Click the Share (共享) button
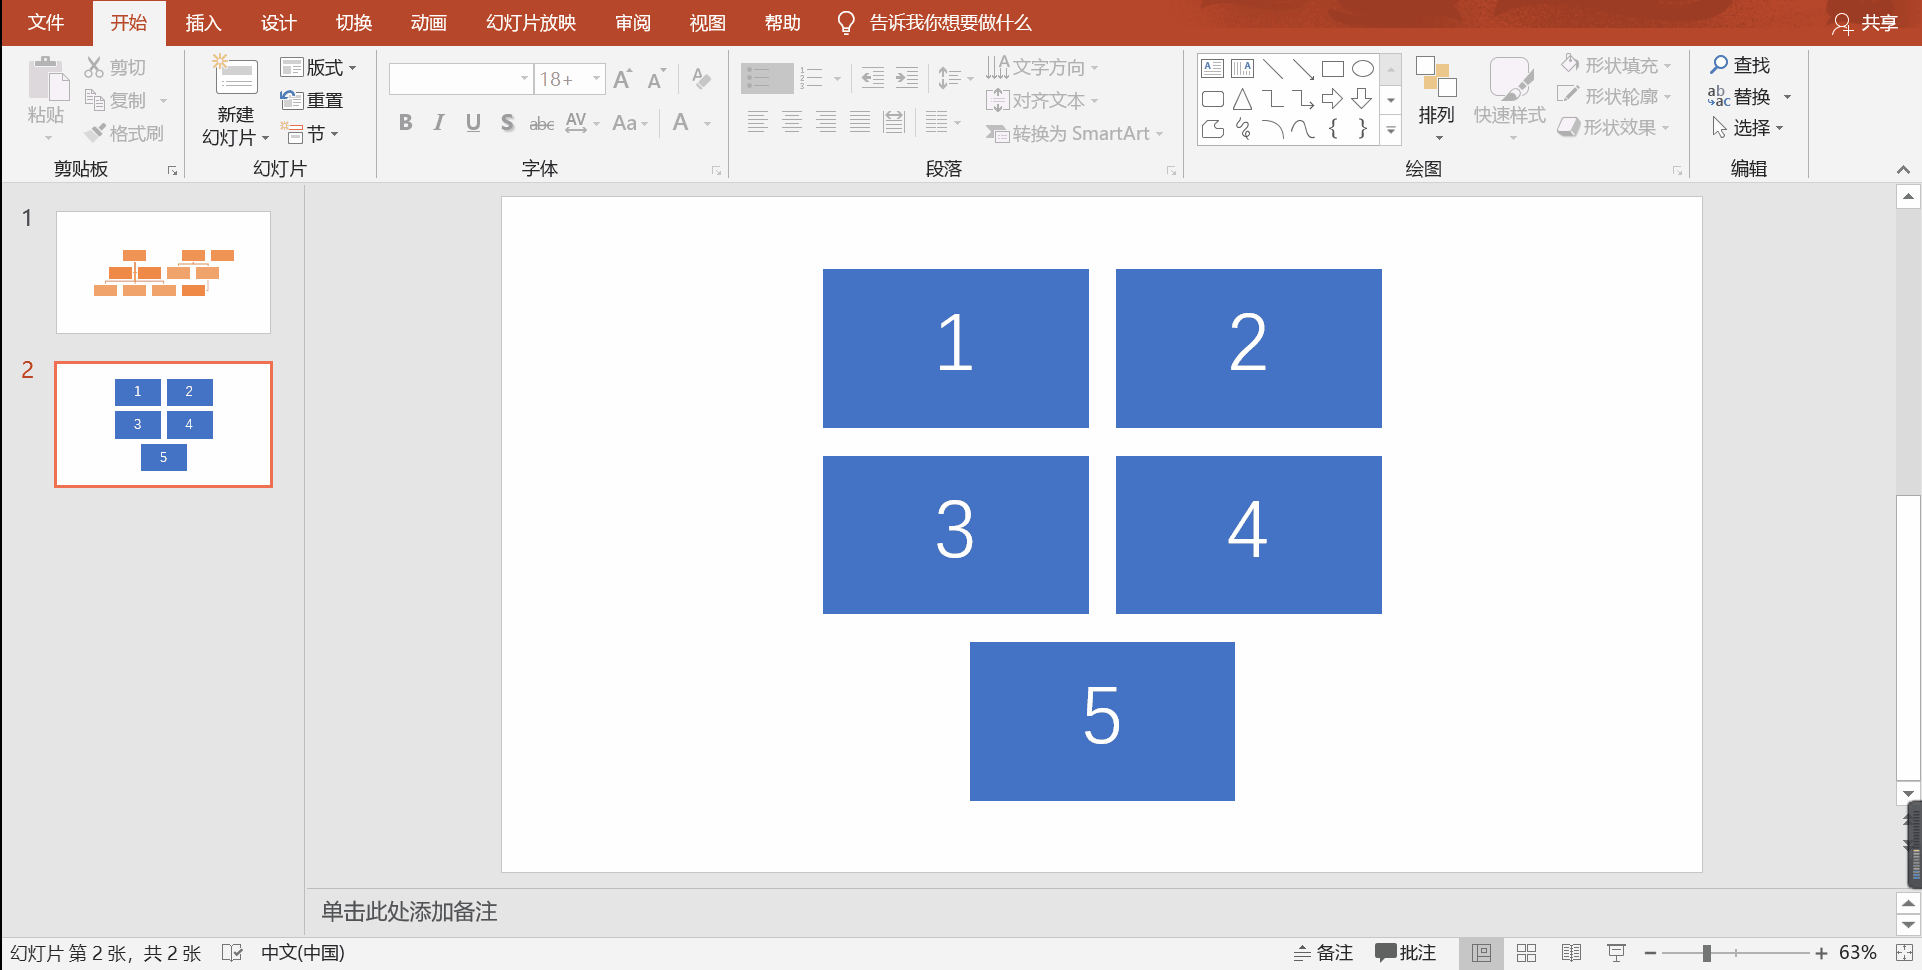This screenshot has width=1922, height=970. 1865,23
